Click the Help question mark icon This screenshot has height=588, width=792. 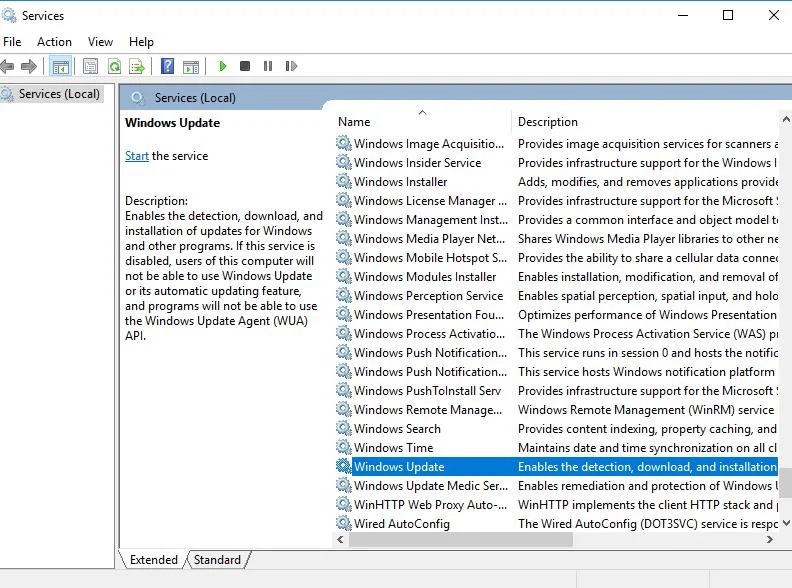point(166,67)
